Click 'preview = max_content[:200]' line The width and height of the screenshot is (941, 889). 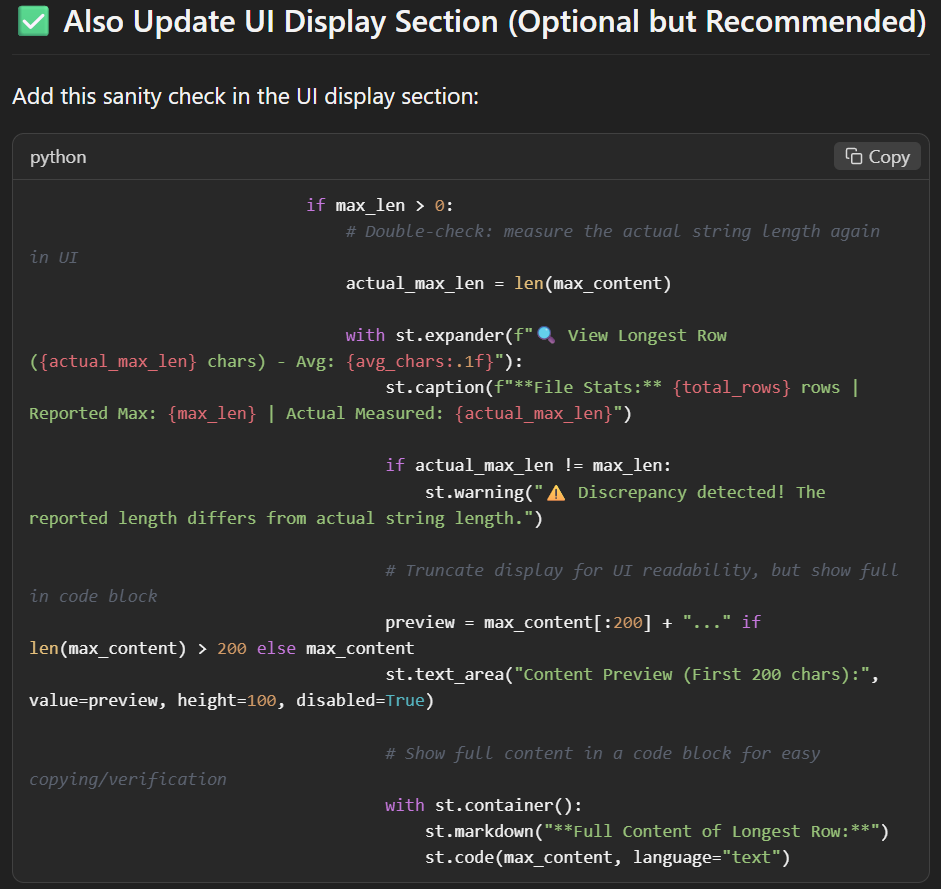pos(573,622)
